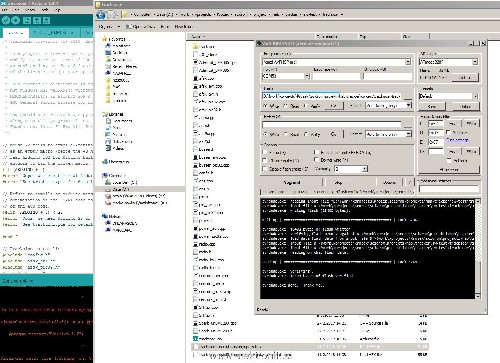This screenshot has height=363, width=500.
Task: Open the Programmer (-c) dropdown list
Action: [408, 62]
